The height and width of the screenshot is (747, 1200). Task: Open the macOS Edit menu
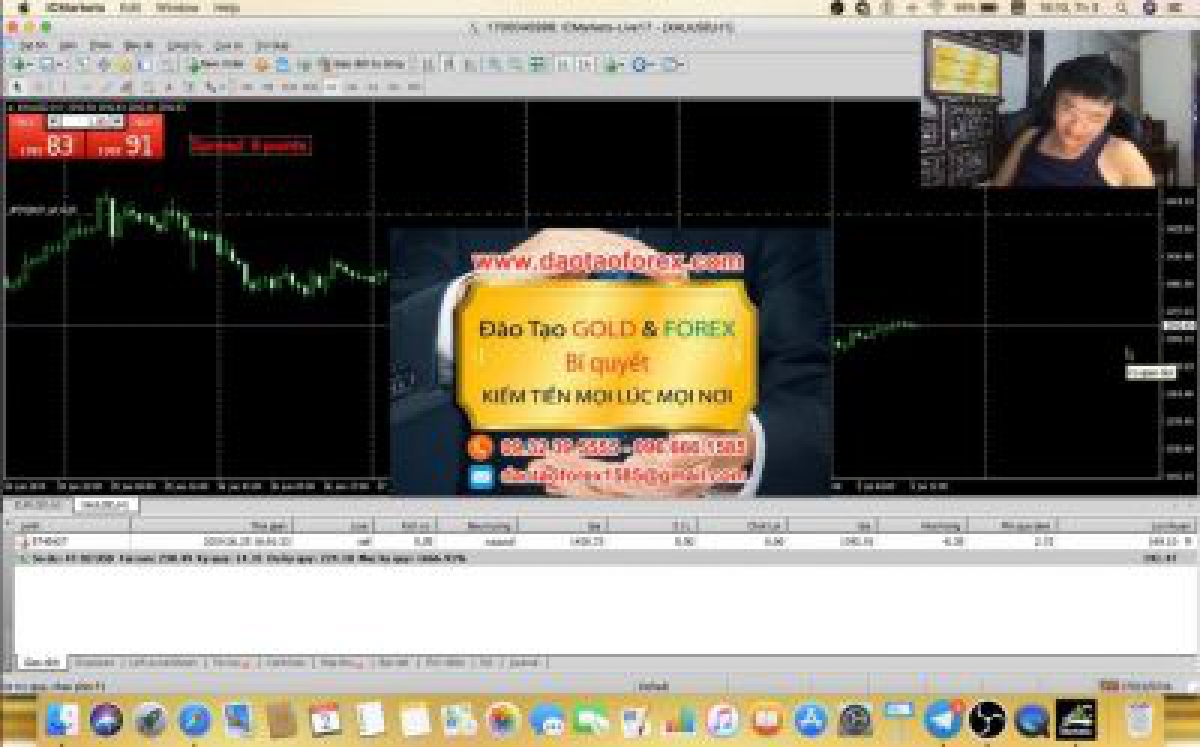tap(130, 8)
